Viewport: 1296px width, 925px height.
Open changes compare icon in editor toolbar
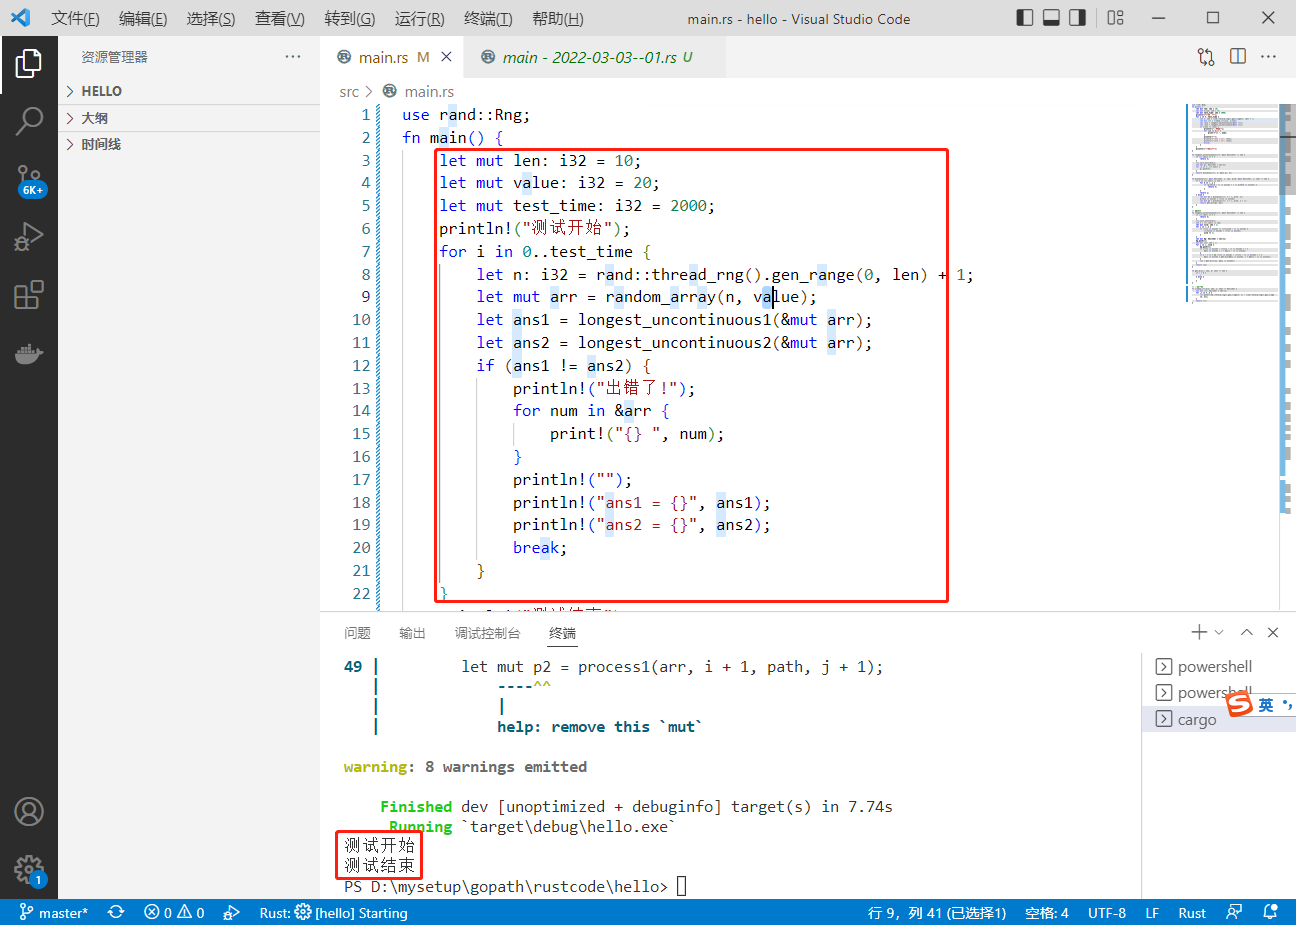[1206, 57]
